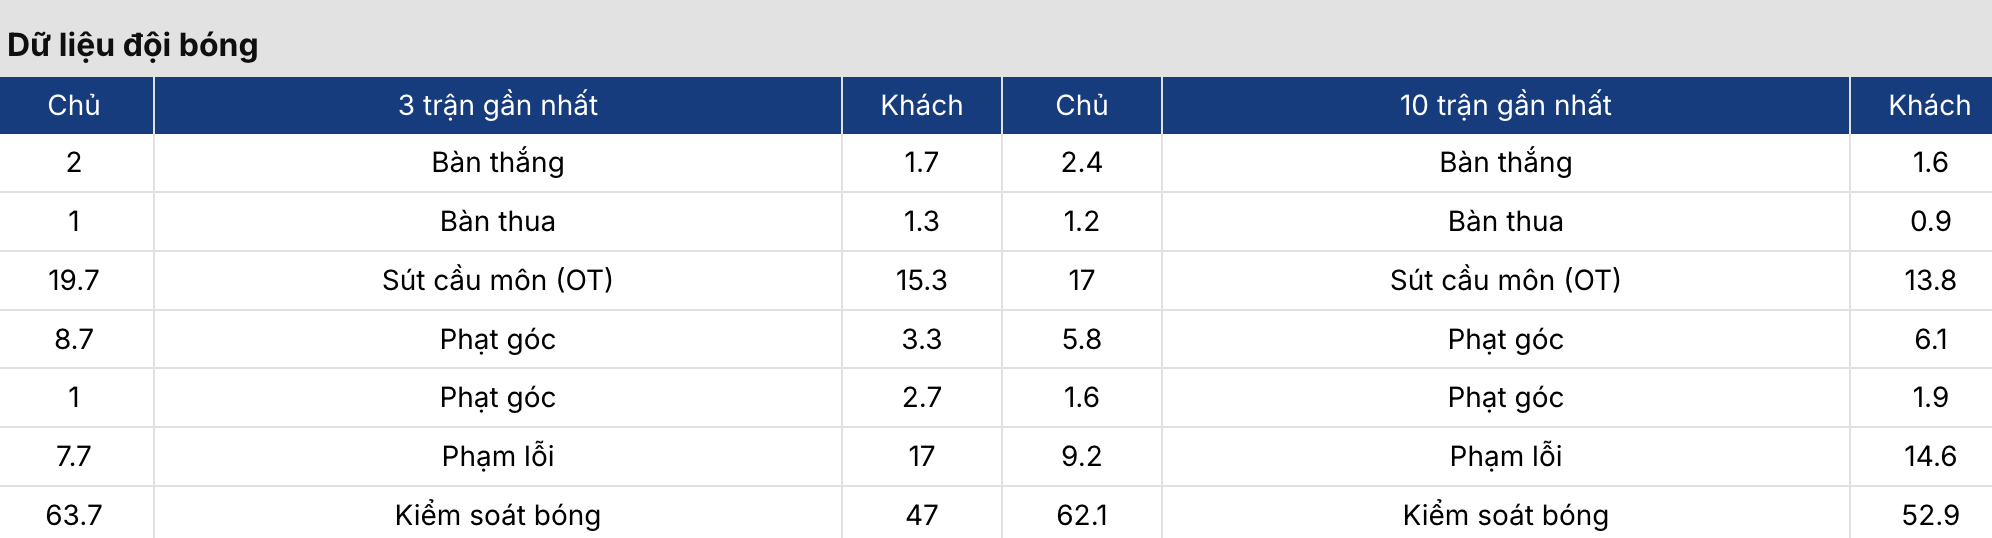Viewport: 1992px width, 538px height.
Task: Select the away possession value 47
Action: click(921, 515)
